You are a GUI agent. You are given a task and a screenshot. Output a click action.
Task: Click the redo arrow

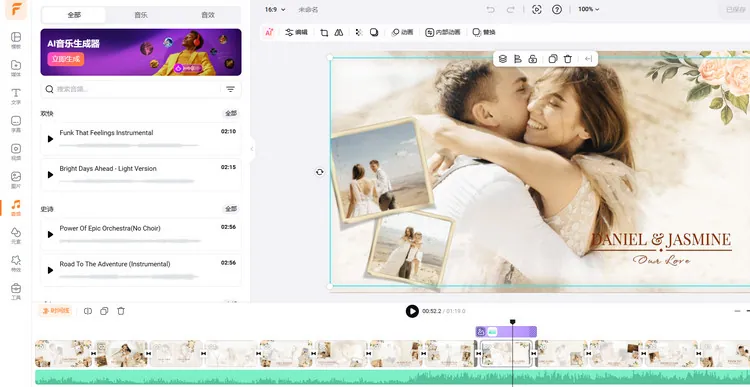pyautogui.click(x=510, y=10)
